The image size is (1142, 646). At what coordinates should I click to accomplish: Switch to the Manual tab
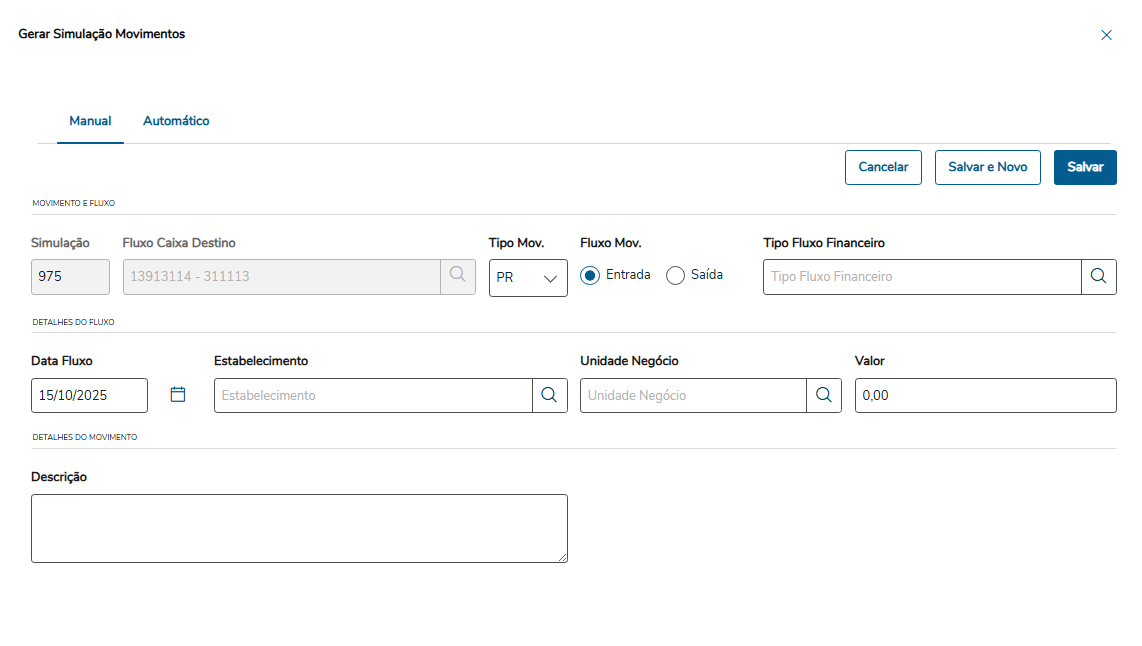point(90,121)
